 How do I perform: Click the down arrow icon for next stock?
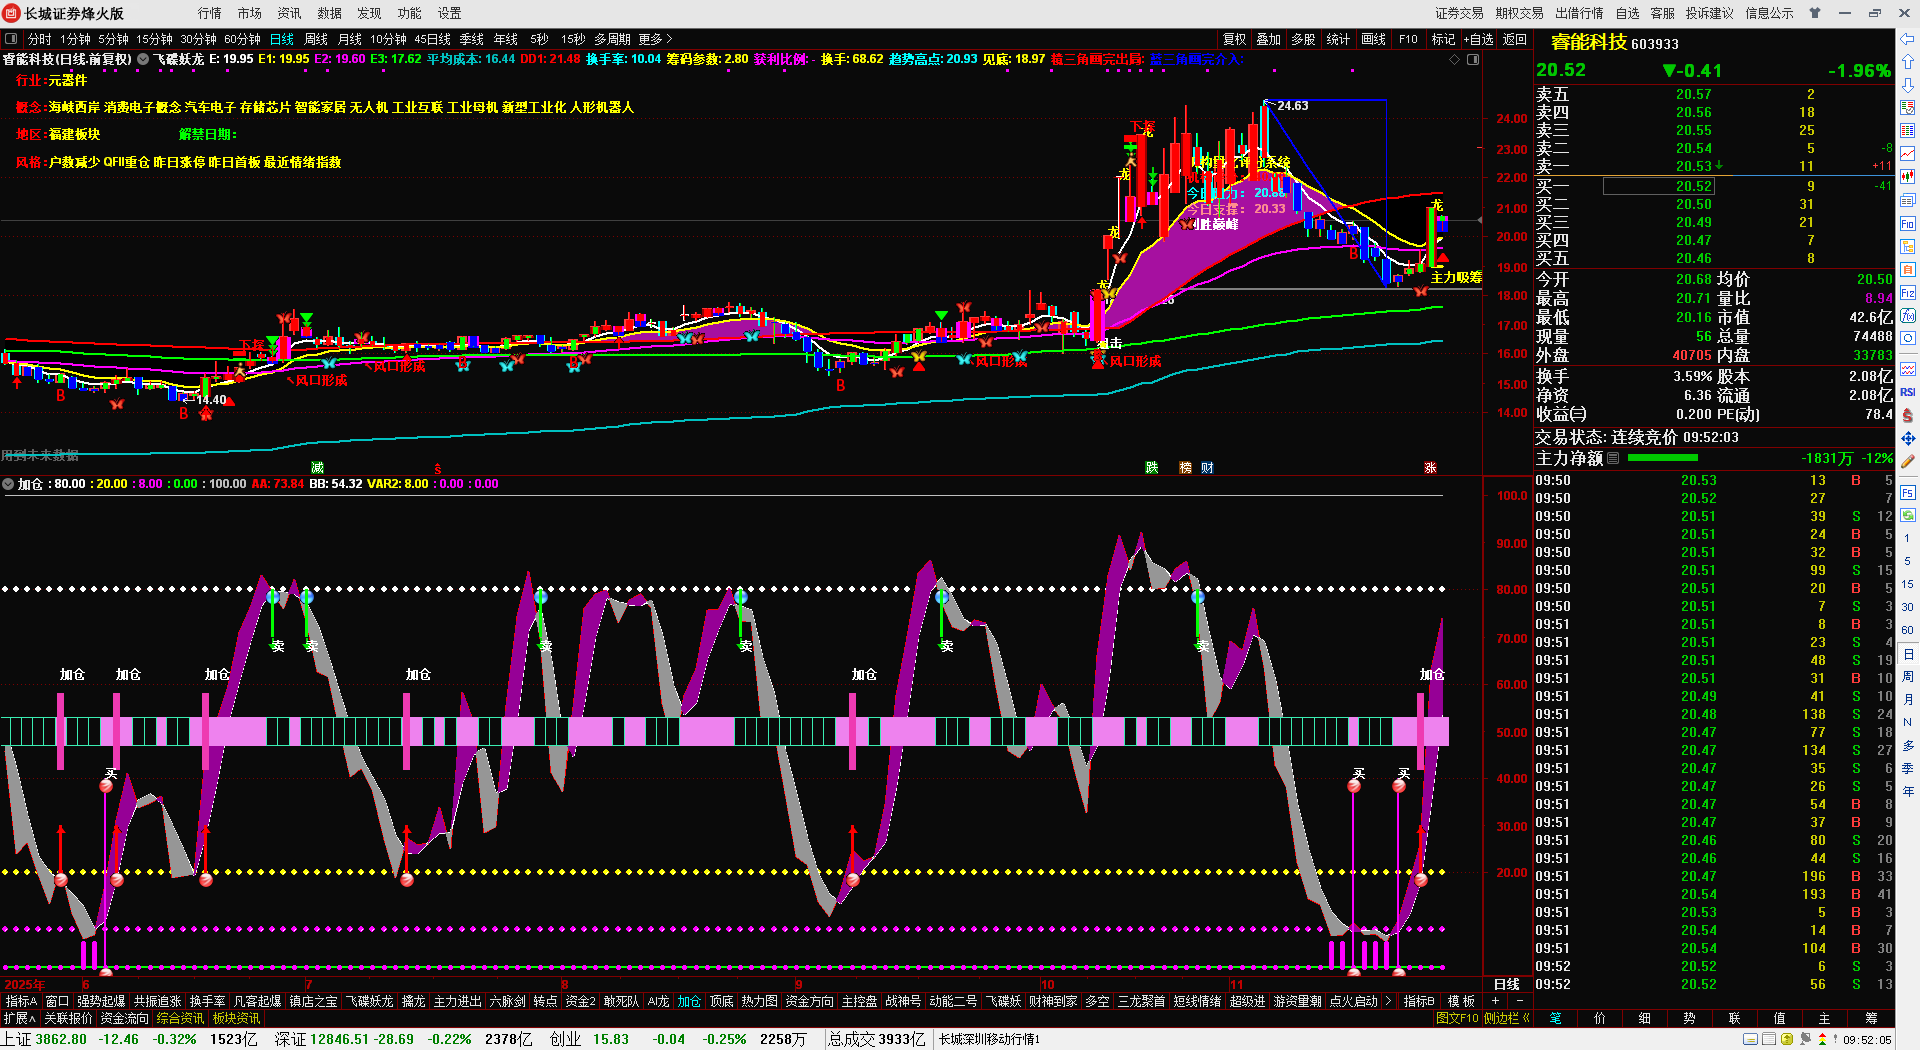point(1908,84)
